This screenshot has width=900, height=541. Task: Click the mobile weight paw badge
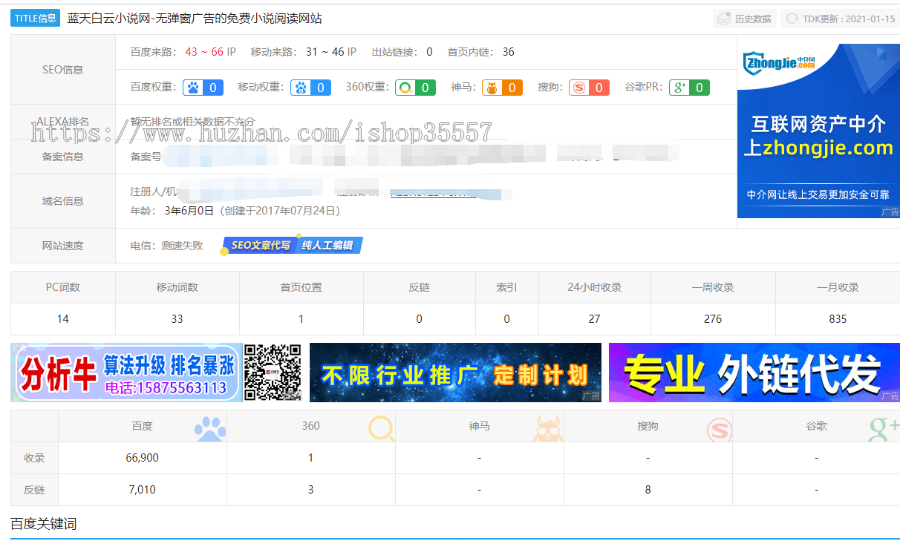coord(310,87)
